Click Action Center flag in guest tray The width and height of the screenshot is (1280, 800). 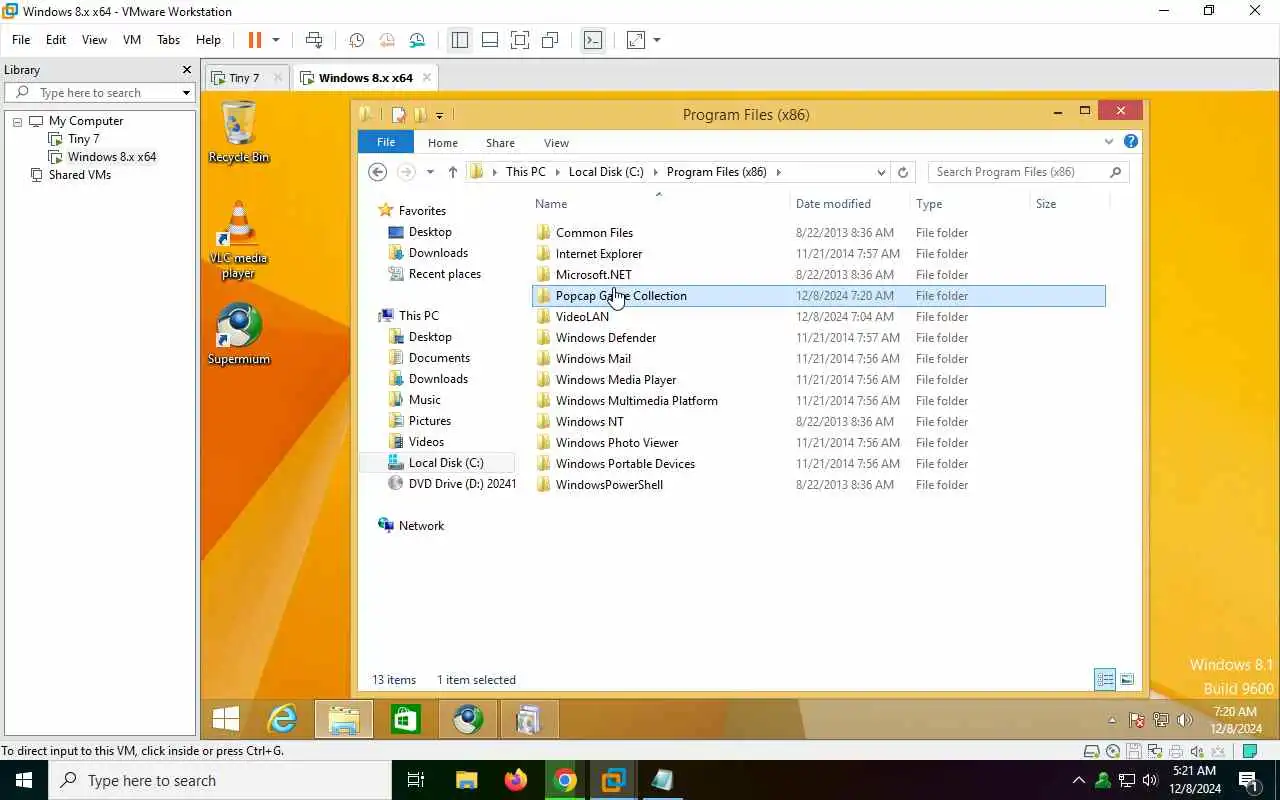pos(1137,720)
